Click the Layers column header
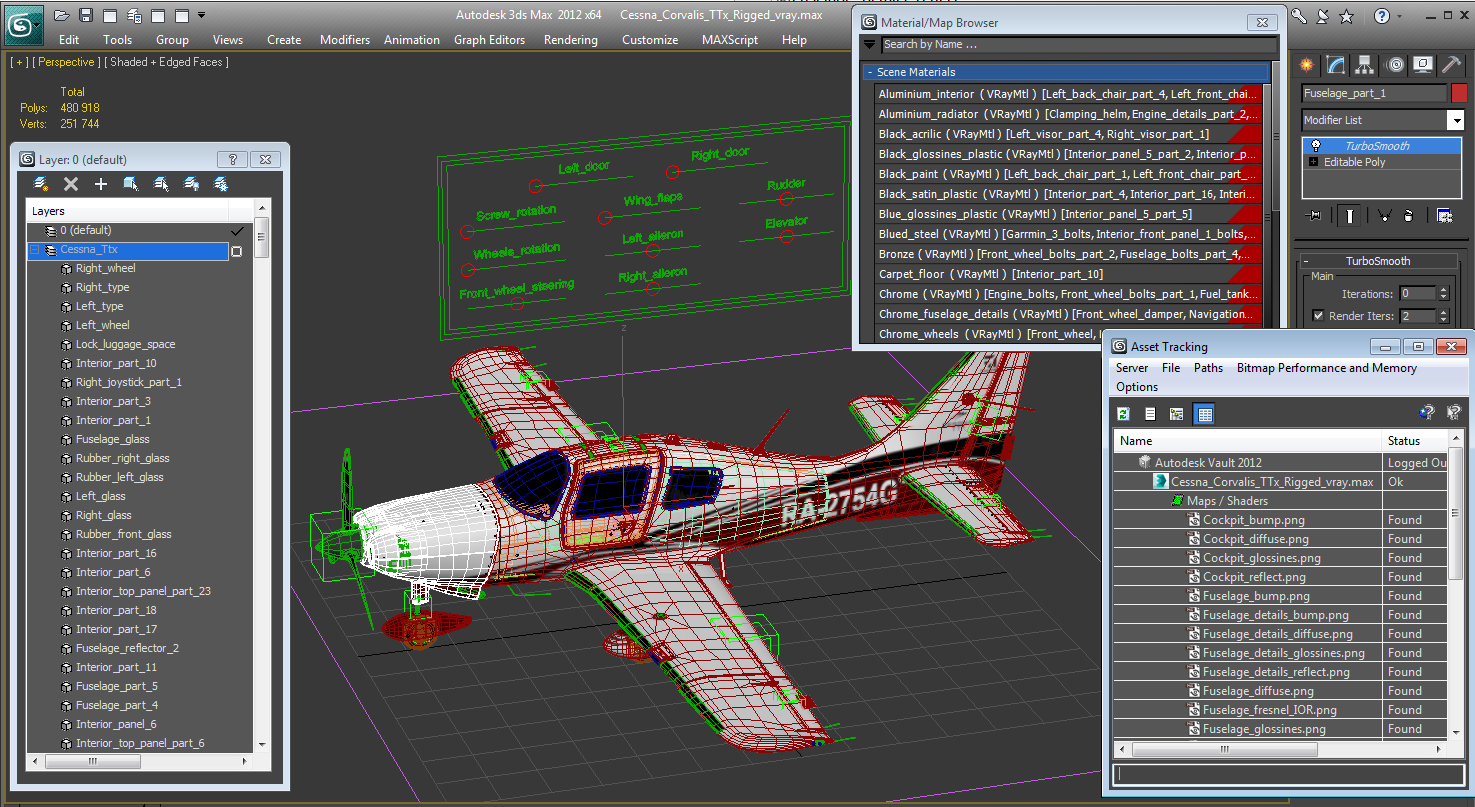Viewport: 1475px width, 807px height. (127, 211)
